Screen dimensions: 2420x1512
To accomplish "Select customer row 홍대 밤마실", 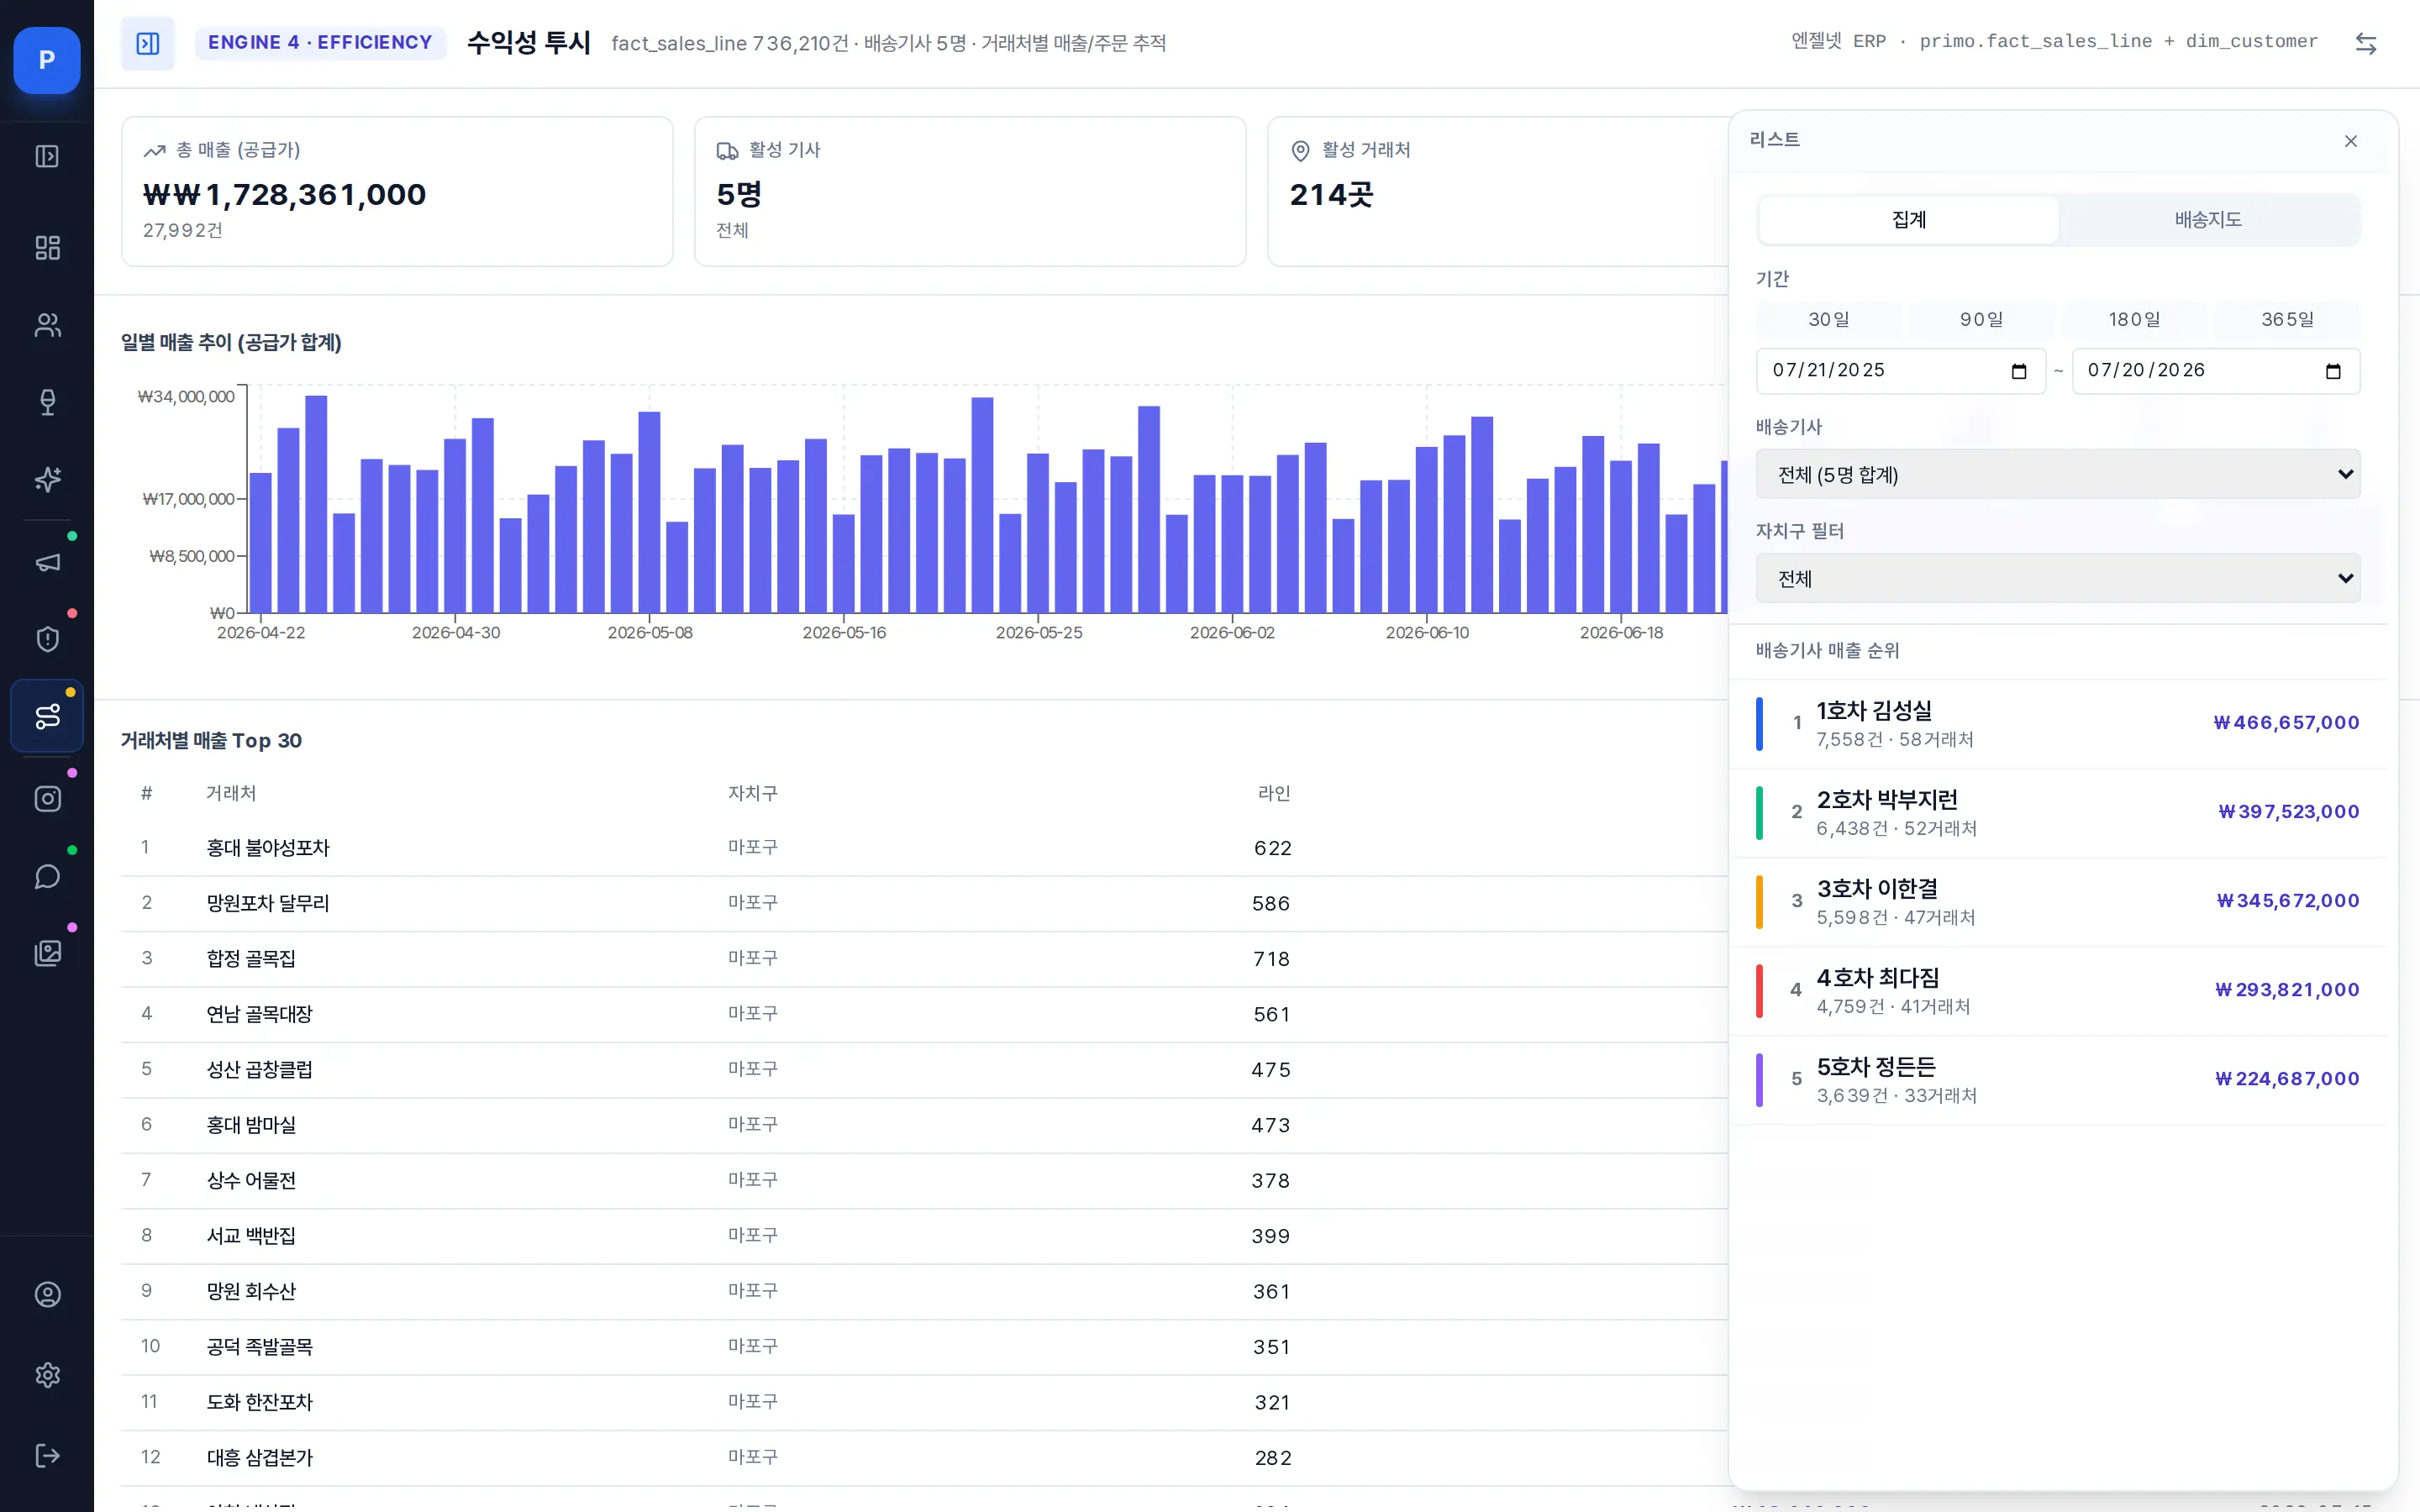I will (x=925, y=1126).
